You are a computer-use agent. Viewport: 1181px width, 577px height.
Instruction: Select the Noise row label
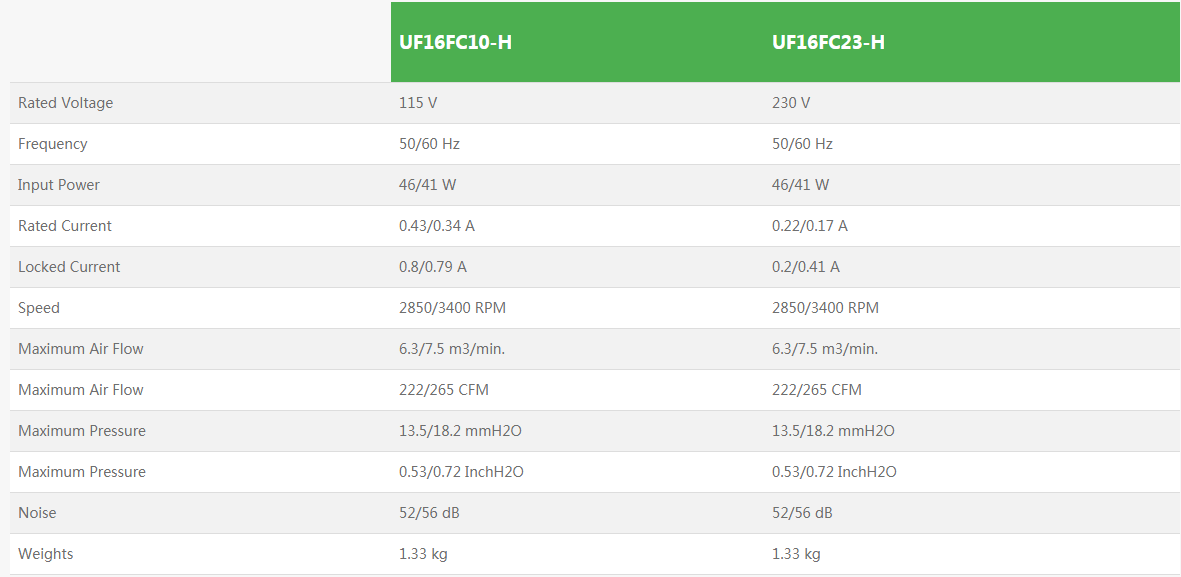tap(37, 513)
